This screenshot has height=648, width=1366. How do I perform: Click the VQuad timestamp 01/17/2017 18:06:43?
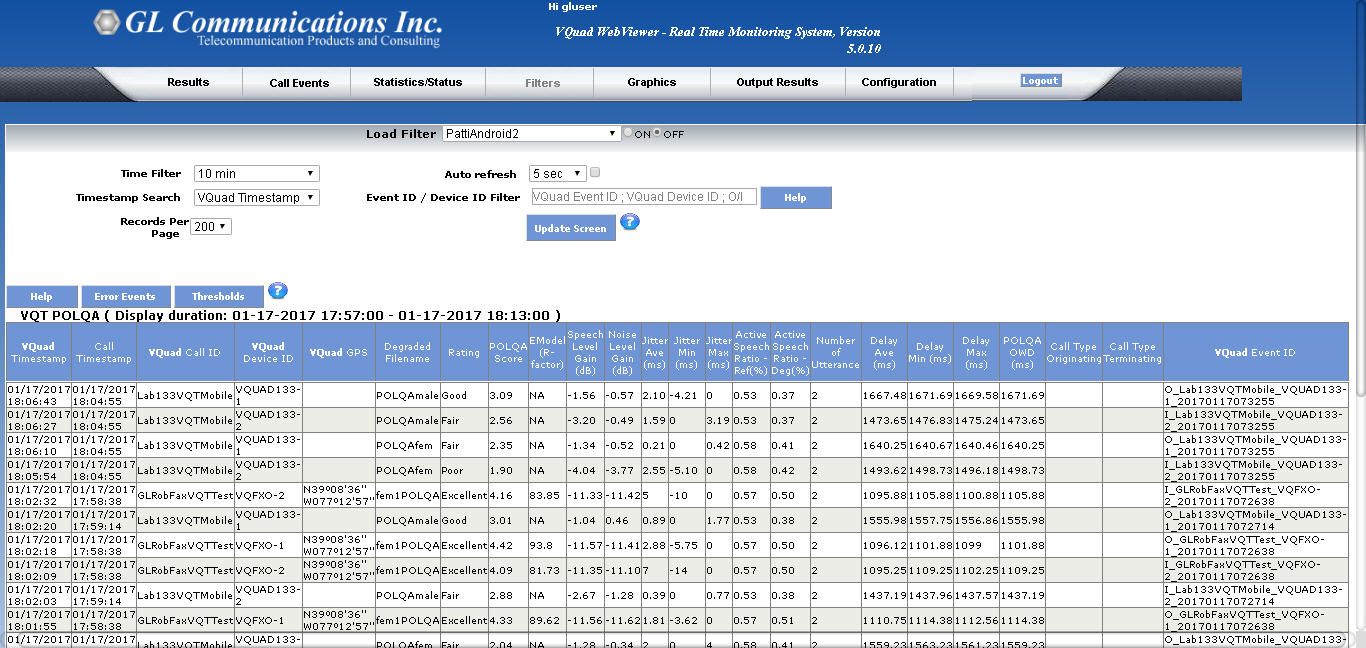[38, 396]
